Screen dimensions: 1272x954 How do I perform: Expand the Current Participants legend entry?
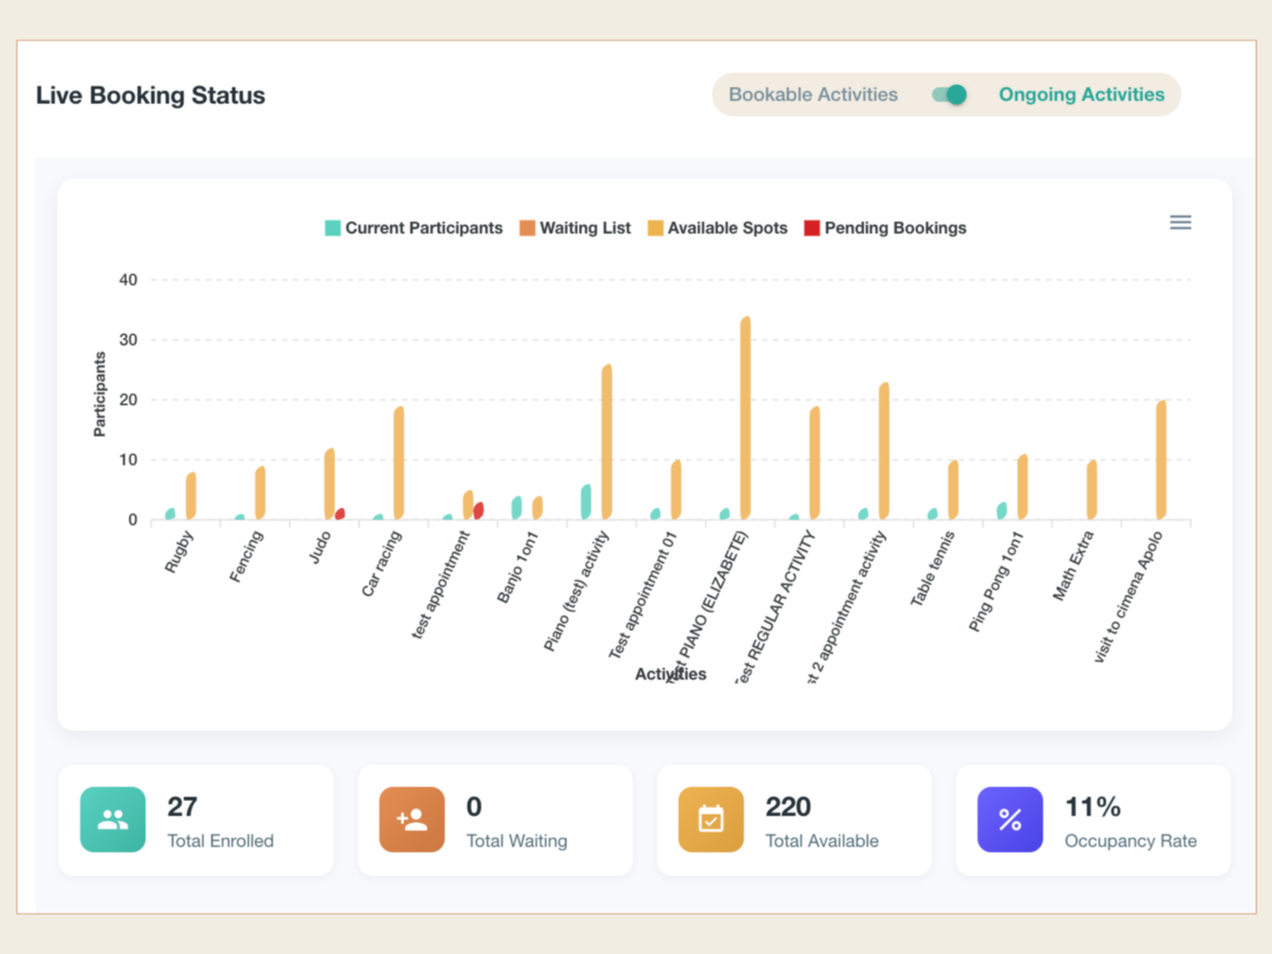(413, 227)
